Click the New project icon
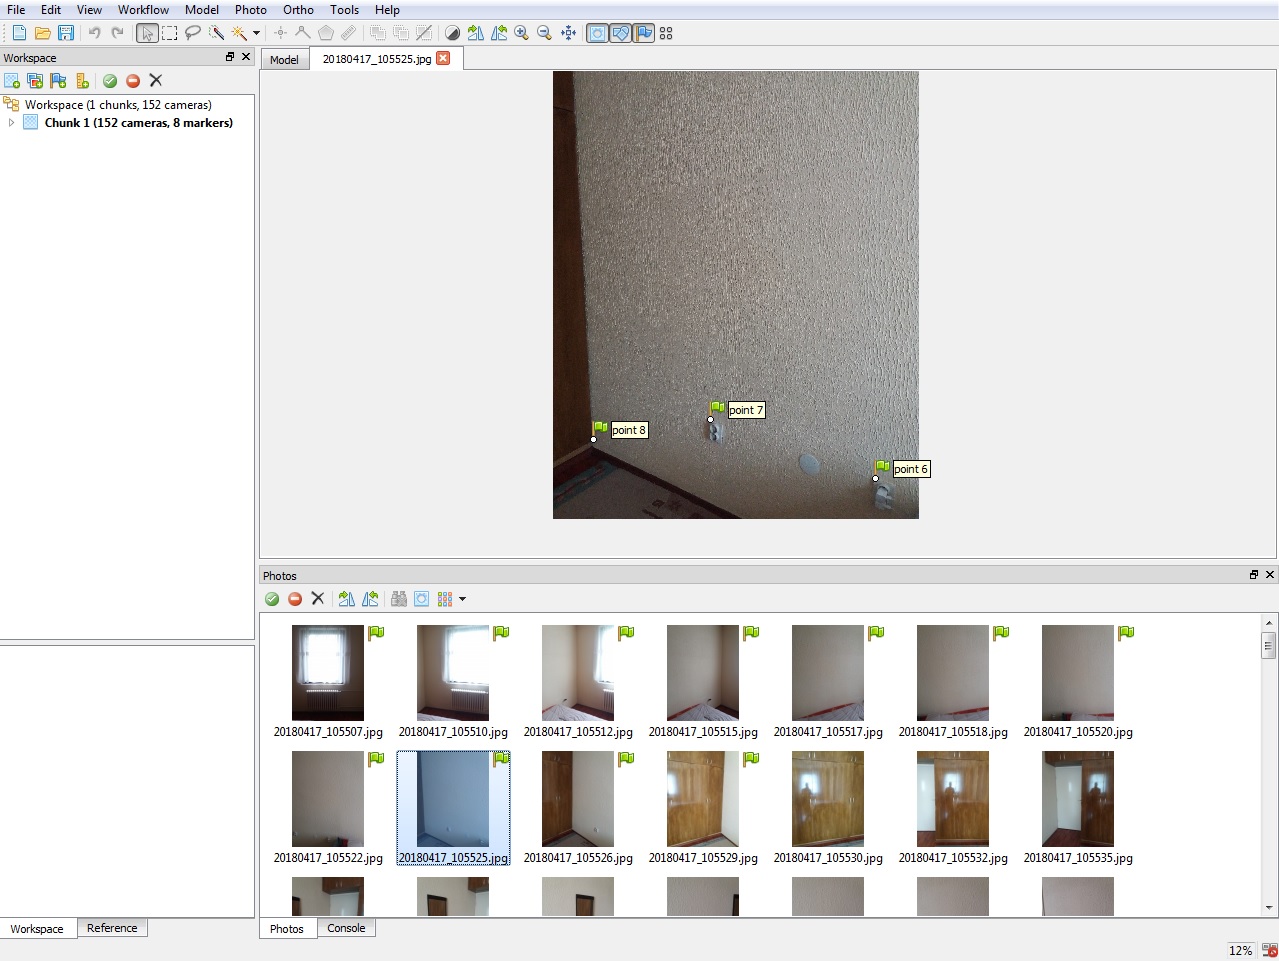 (x=19, y=33)
